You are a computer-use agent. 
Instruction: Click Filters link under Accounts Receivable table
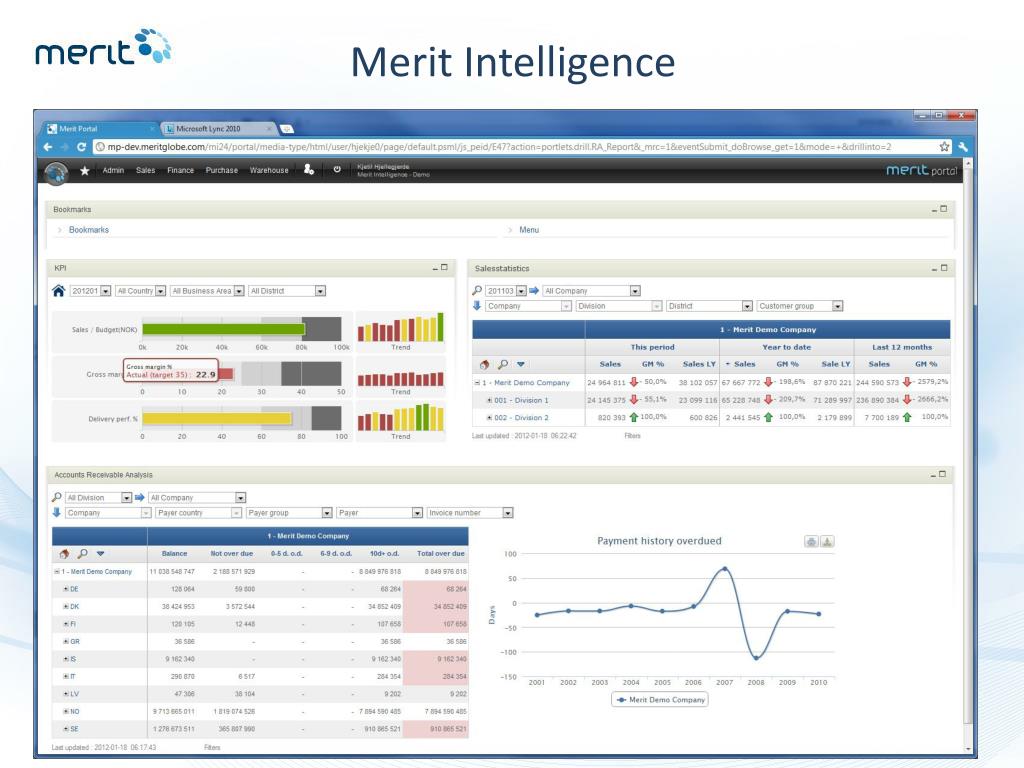click(212, 748)
